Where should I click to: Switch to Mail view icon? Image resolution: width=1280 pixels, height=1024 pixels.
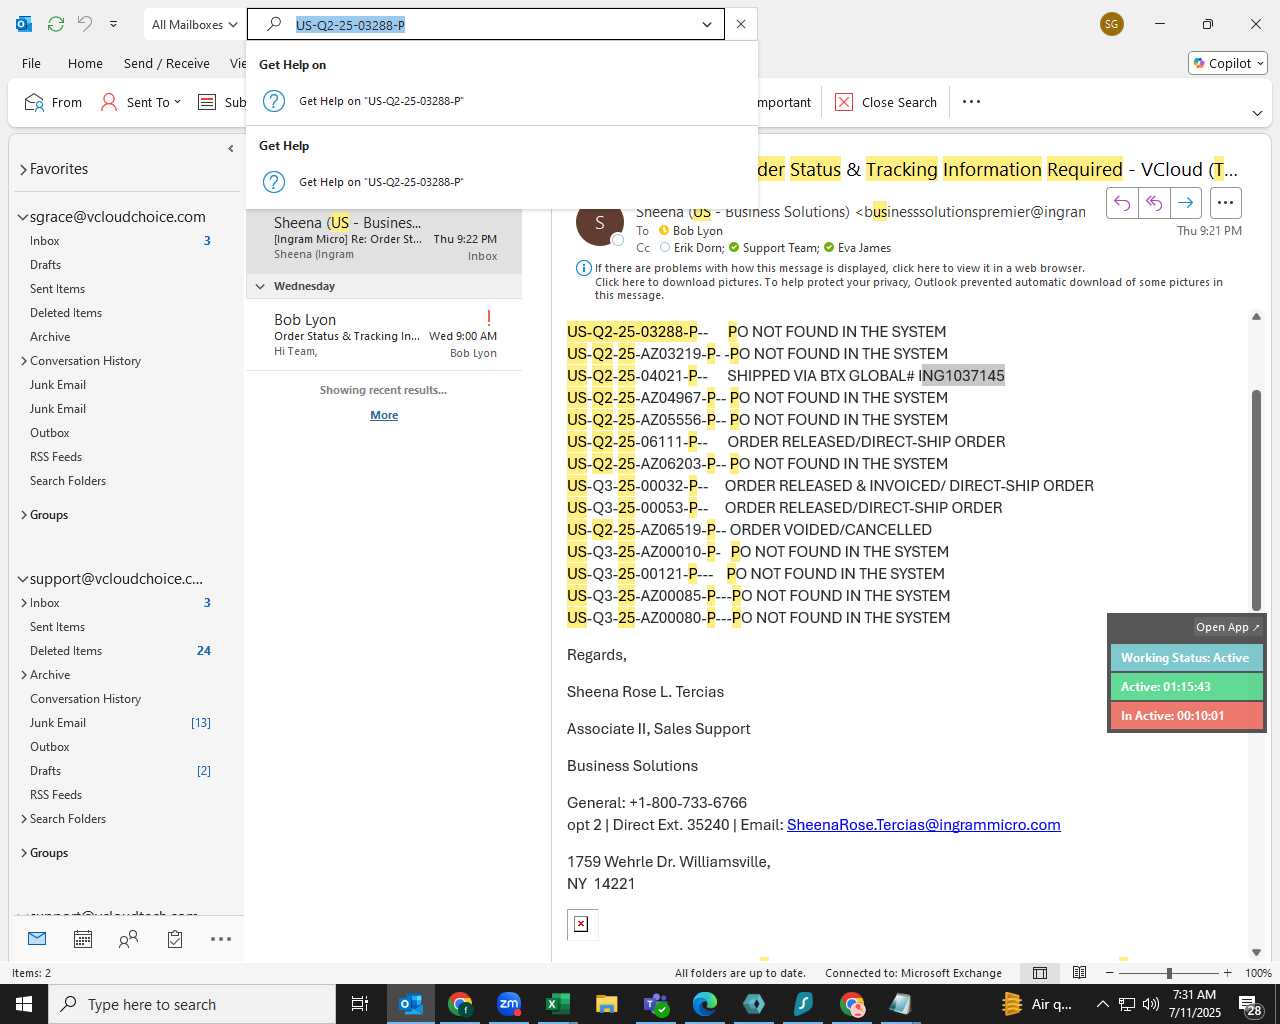tap(37, 939)
